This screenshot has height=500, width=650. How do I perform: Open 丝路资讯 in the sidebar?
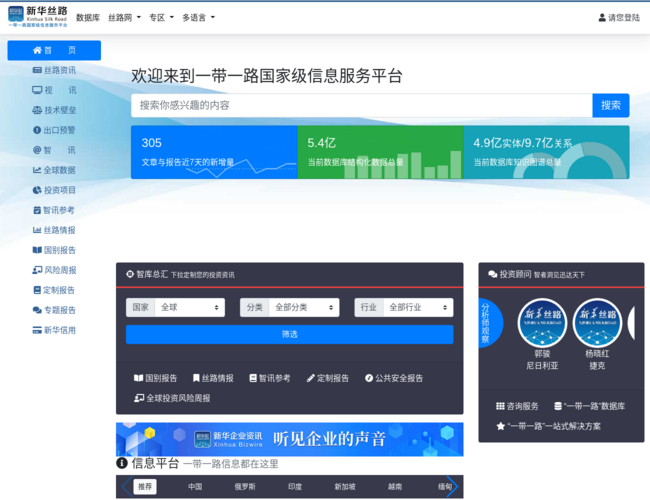[x=54, y=70]
